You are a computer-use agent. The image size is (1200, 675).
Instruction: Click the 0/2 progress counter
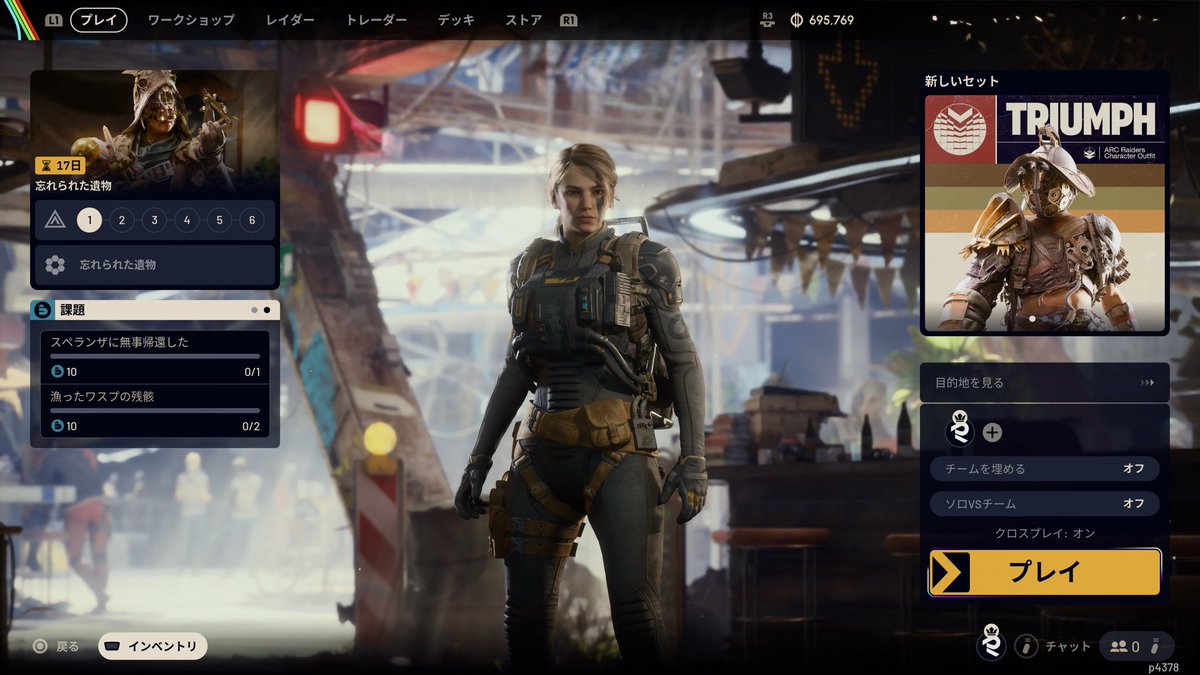[x=251, y=426]
